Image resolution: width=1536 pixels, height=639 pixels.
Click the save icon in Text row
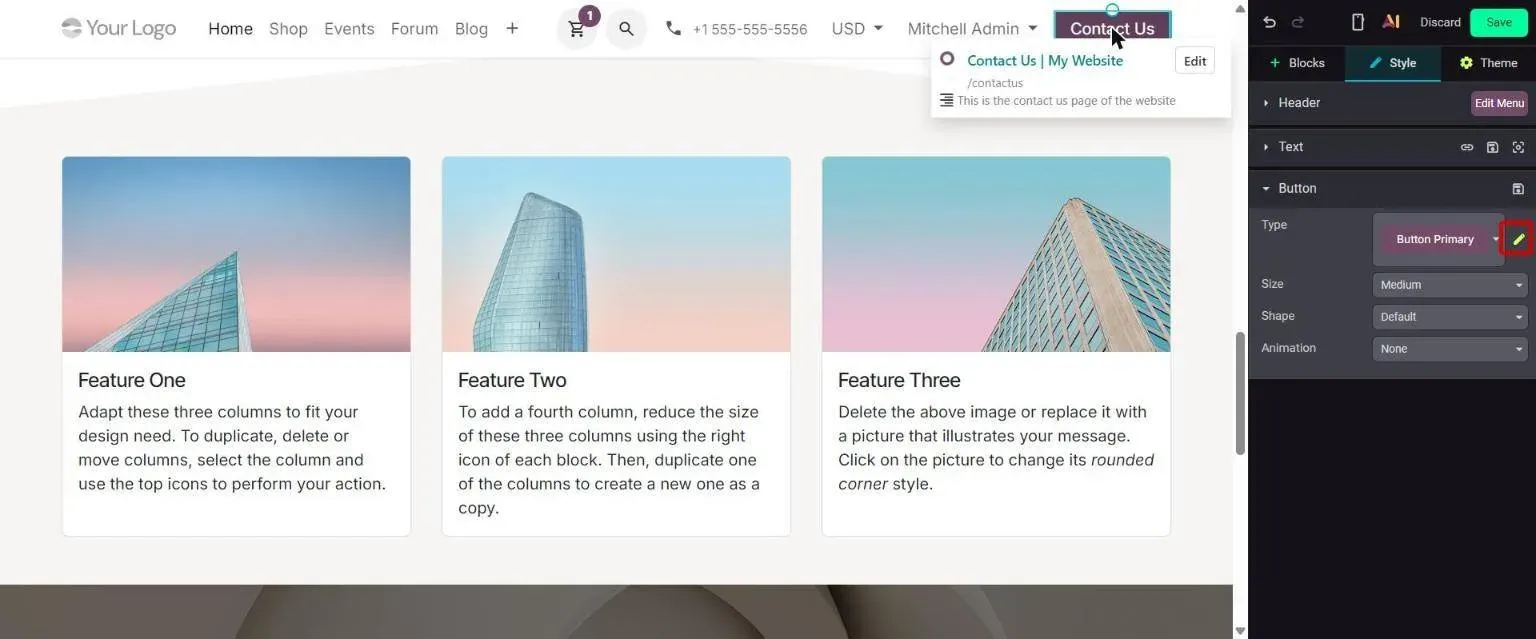[1492, 147]
